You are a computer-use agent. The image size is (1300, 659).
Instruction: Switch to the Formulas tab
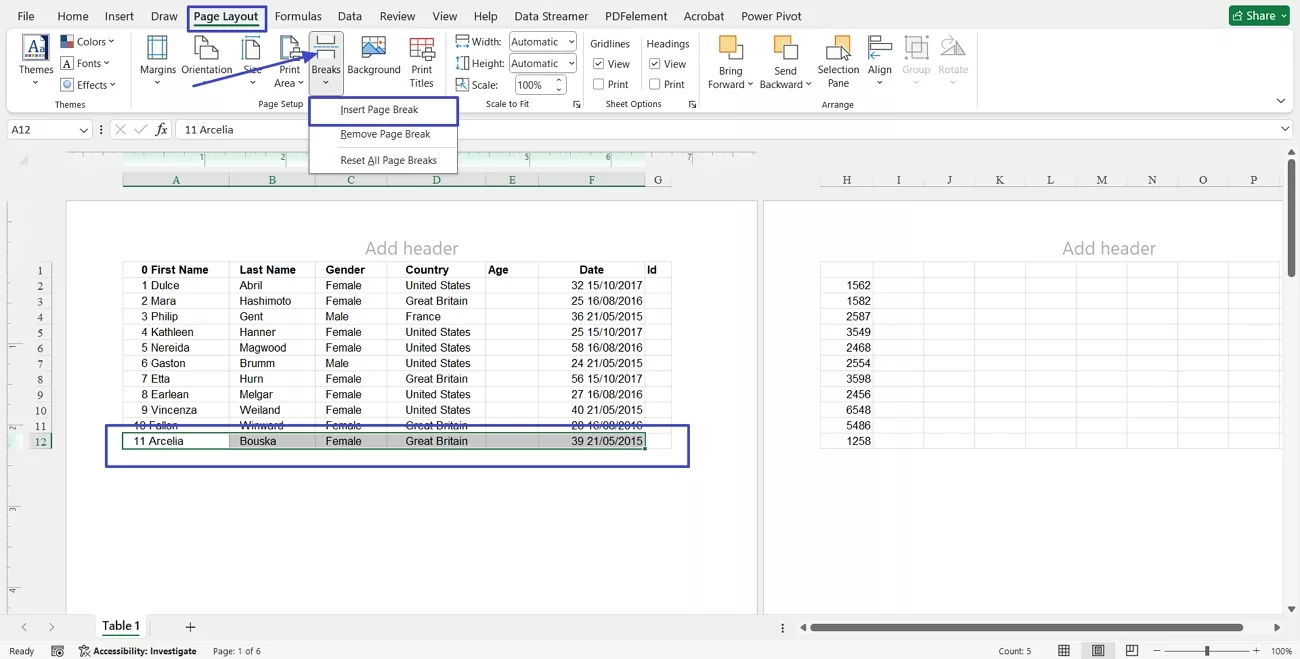click(x=298, y=16)
